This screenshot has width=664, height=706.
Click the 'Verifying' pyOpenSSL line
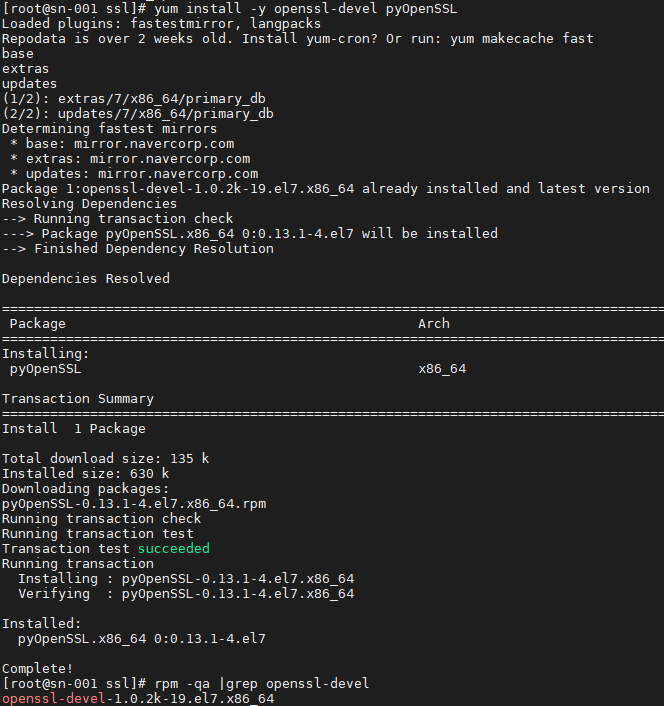pyautogui.click(x=186, y=594)
